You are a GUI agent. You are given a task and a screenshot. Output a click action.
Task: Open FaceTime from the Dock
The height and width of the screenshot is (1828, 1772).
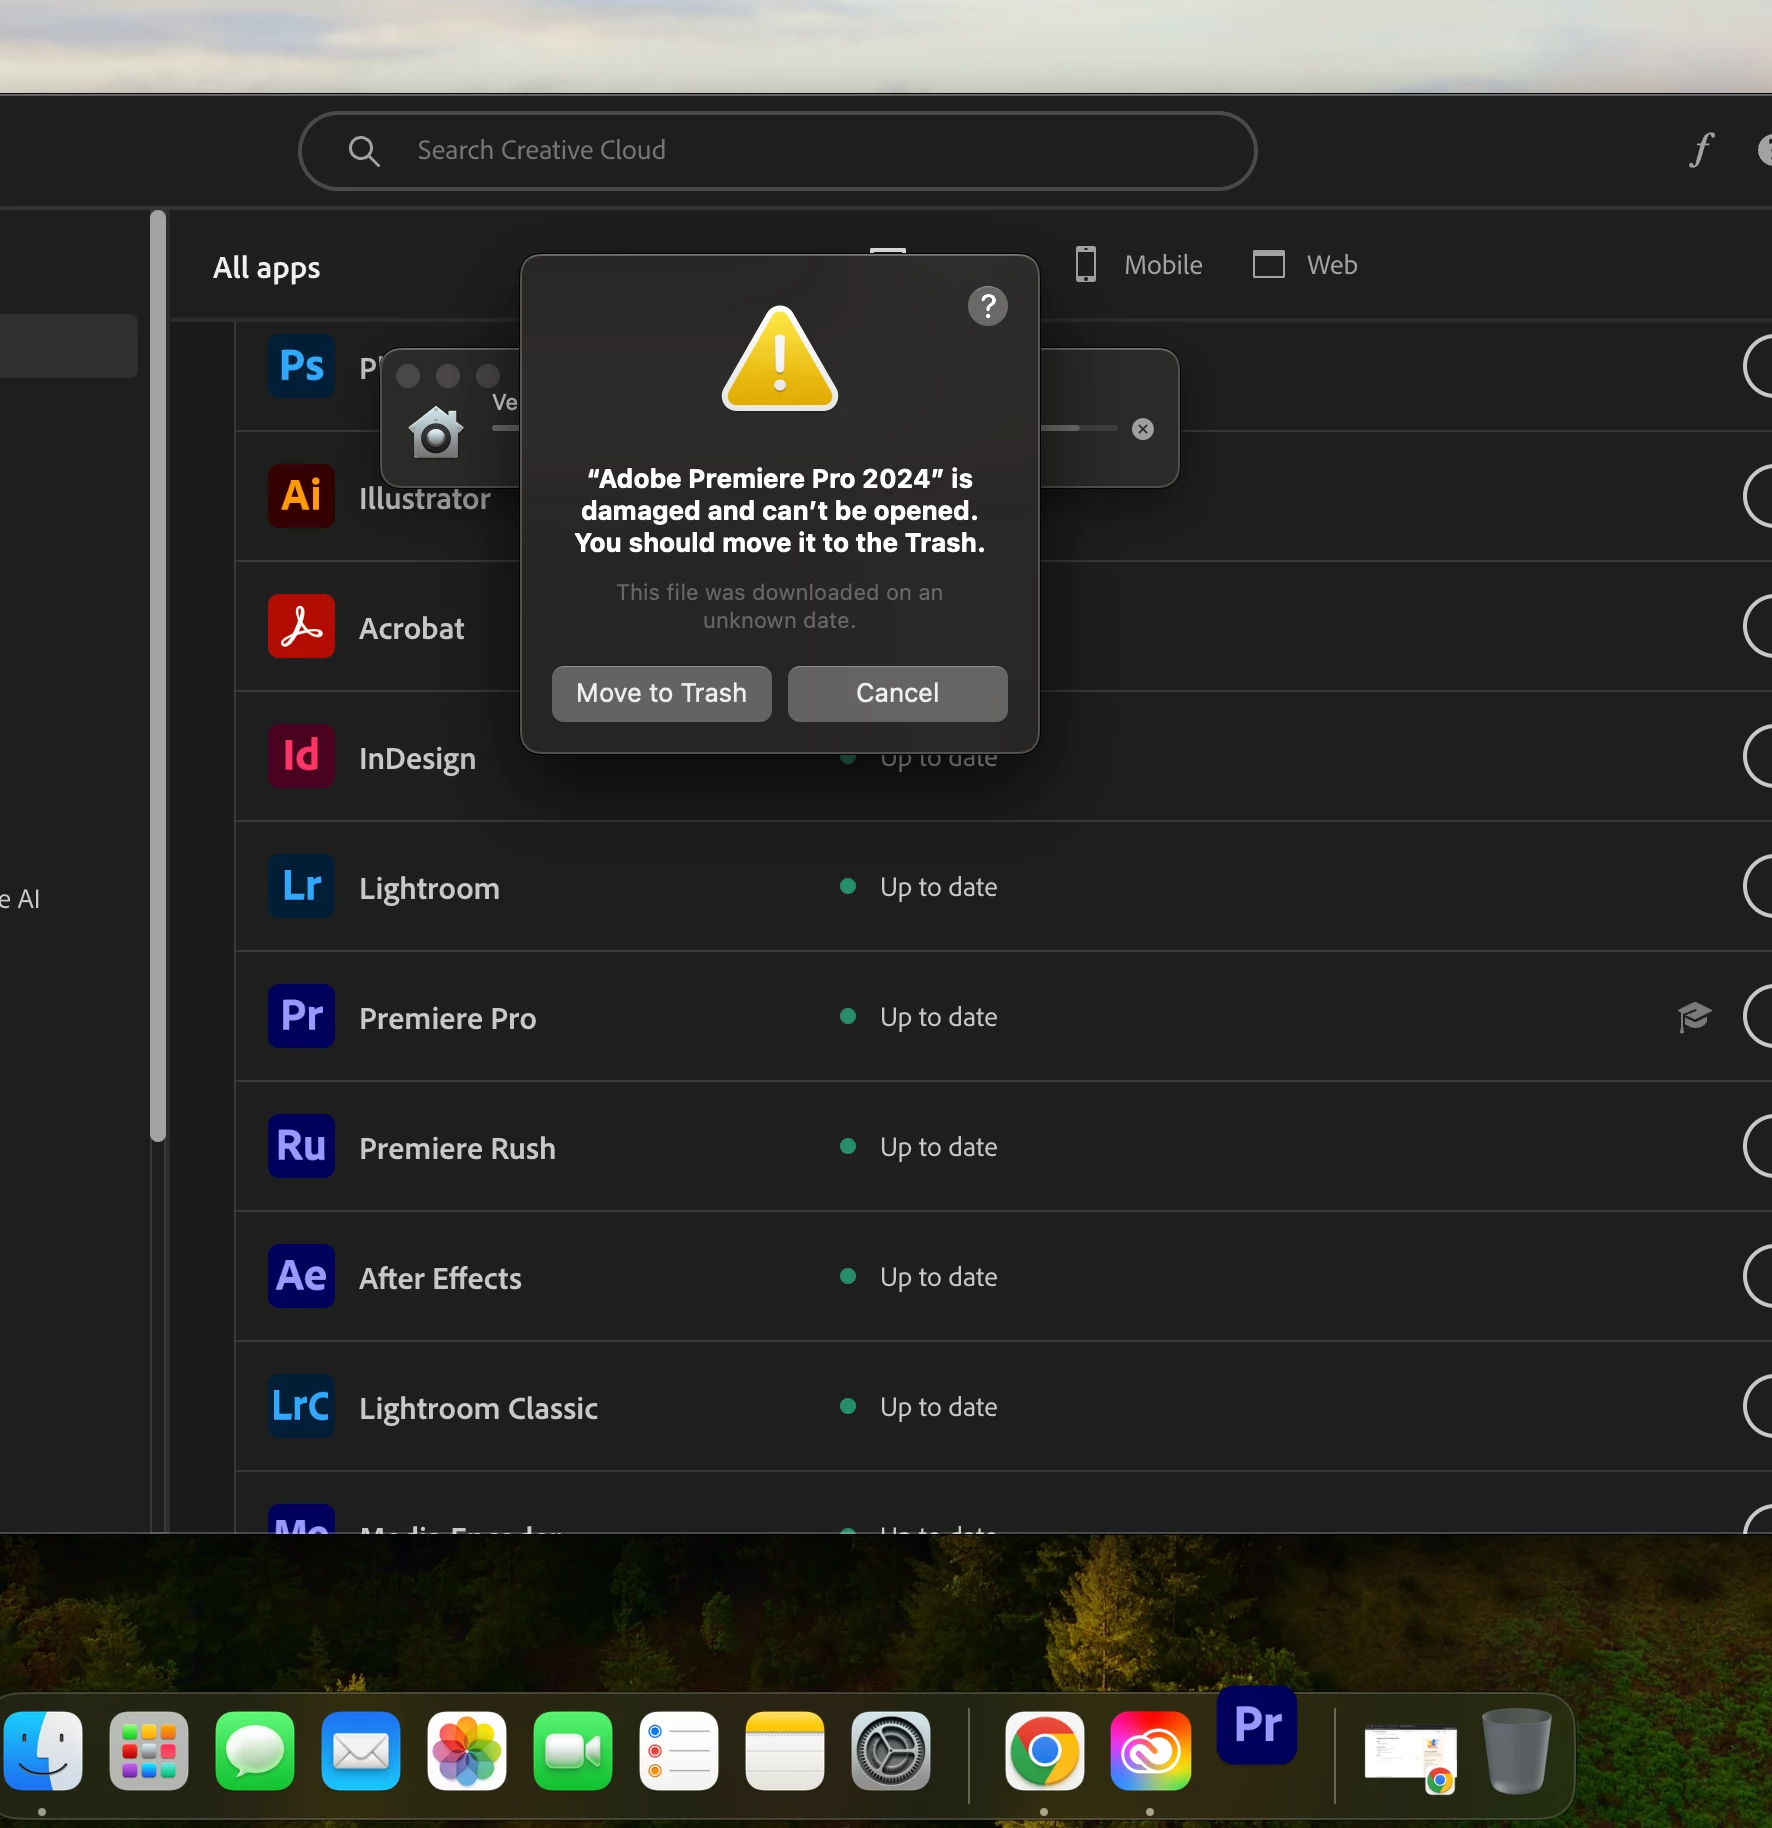point(573,1751)
